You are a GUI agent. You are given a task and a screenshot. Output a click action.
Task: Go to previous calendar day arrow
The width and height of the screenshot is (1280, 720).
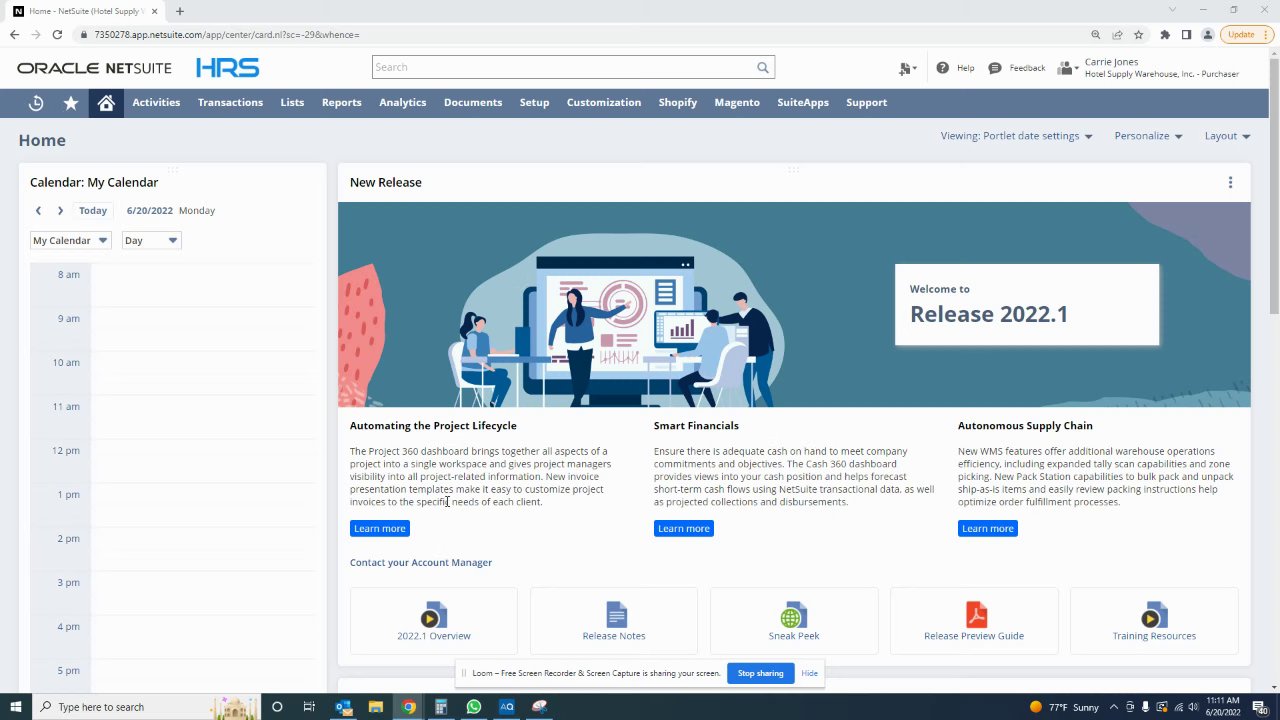click(x=38, y=211)
